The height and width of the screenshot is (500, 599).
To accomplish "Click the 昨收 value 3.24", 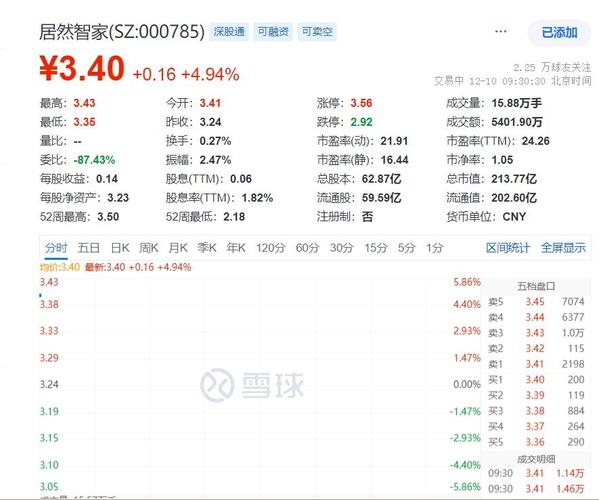I will coord(210,122).
